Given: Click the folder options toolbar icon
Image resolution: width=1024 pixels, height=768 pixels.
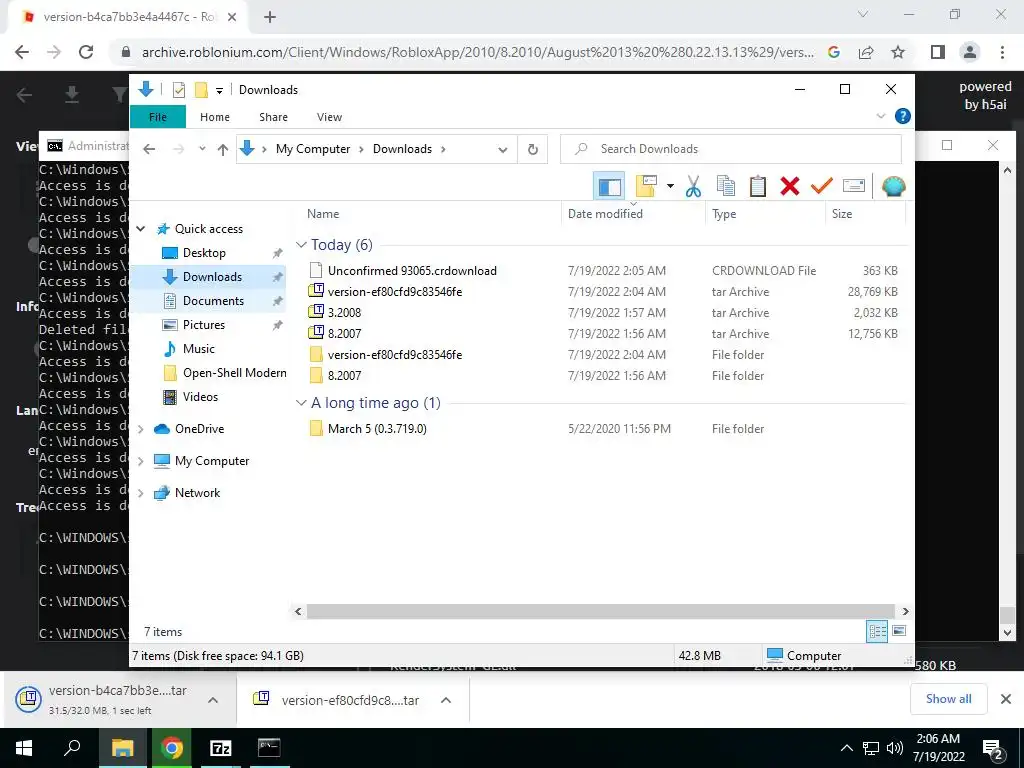Looking at the screenshot, I should (x=645, y=187).
